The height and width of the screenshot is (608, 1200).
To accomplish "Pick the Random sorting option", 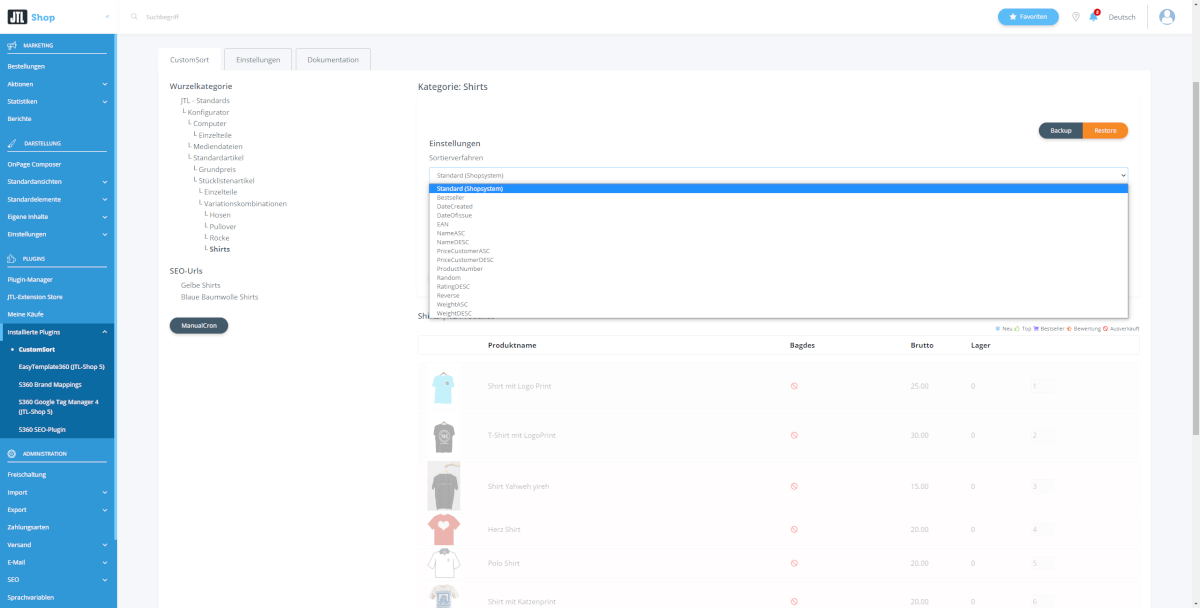I will 449,278.
